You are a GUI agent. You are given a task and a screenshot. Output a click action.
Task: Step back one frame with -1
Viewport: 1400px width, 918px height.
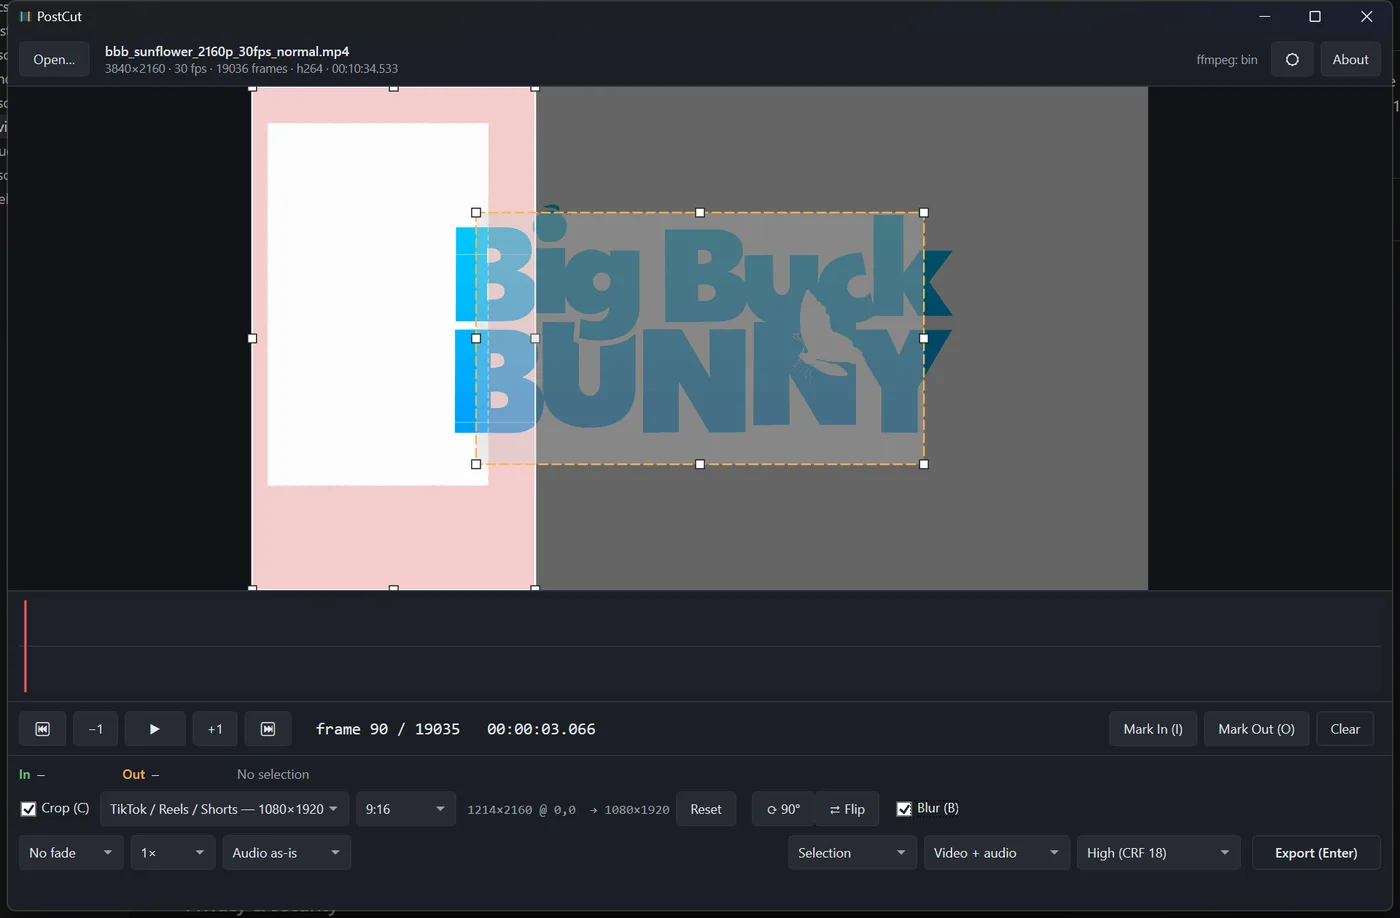pos(95,729)
